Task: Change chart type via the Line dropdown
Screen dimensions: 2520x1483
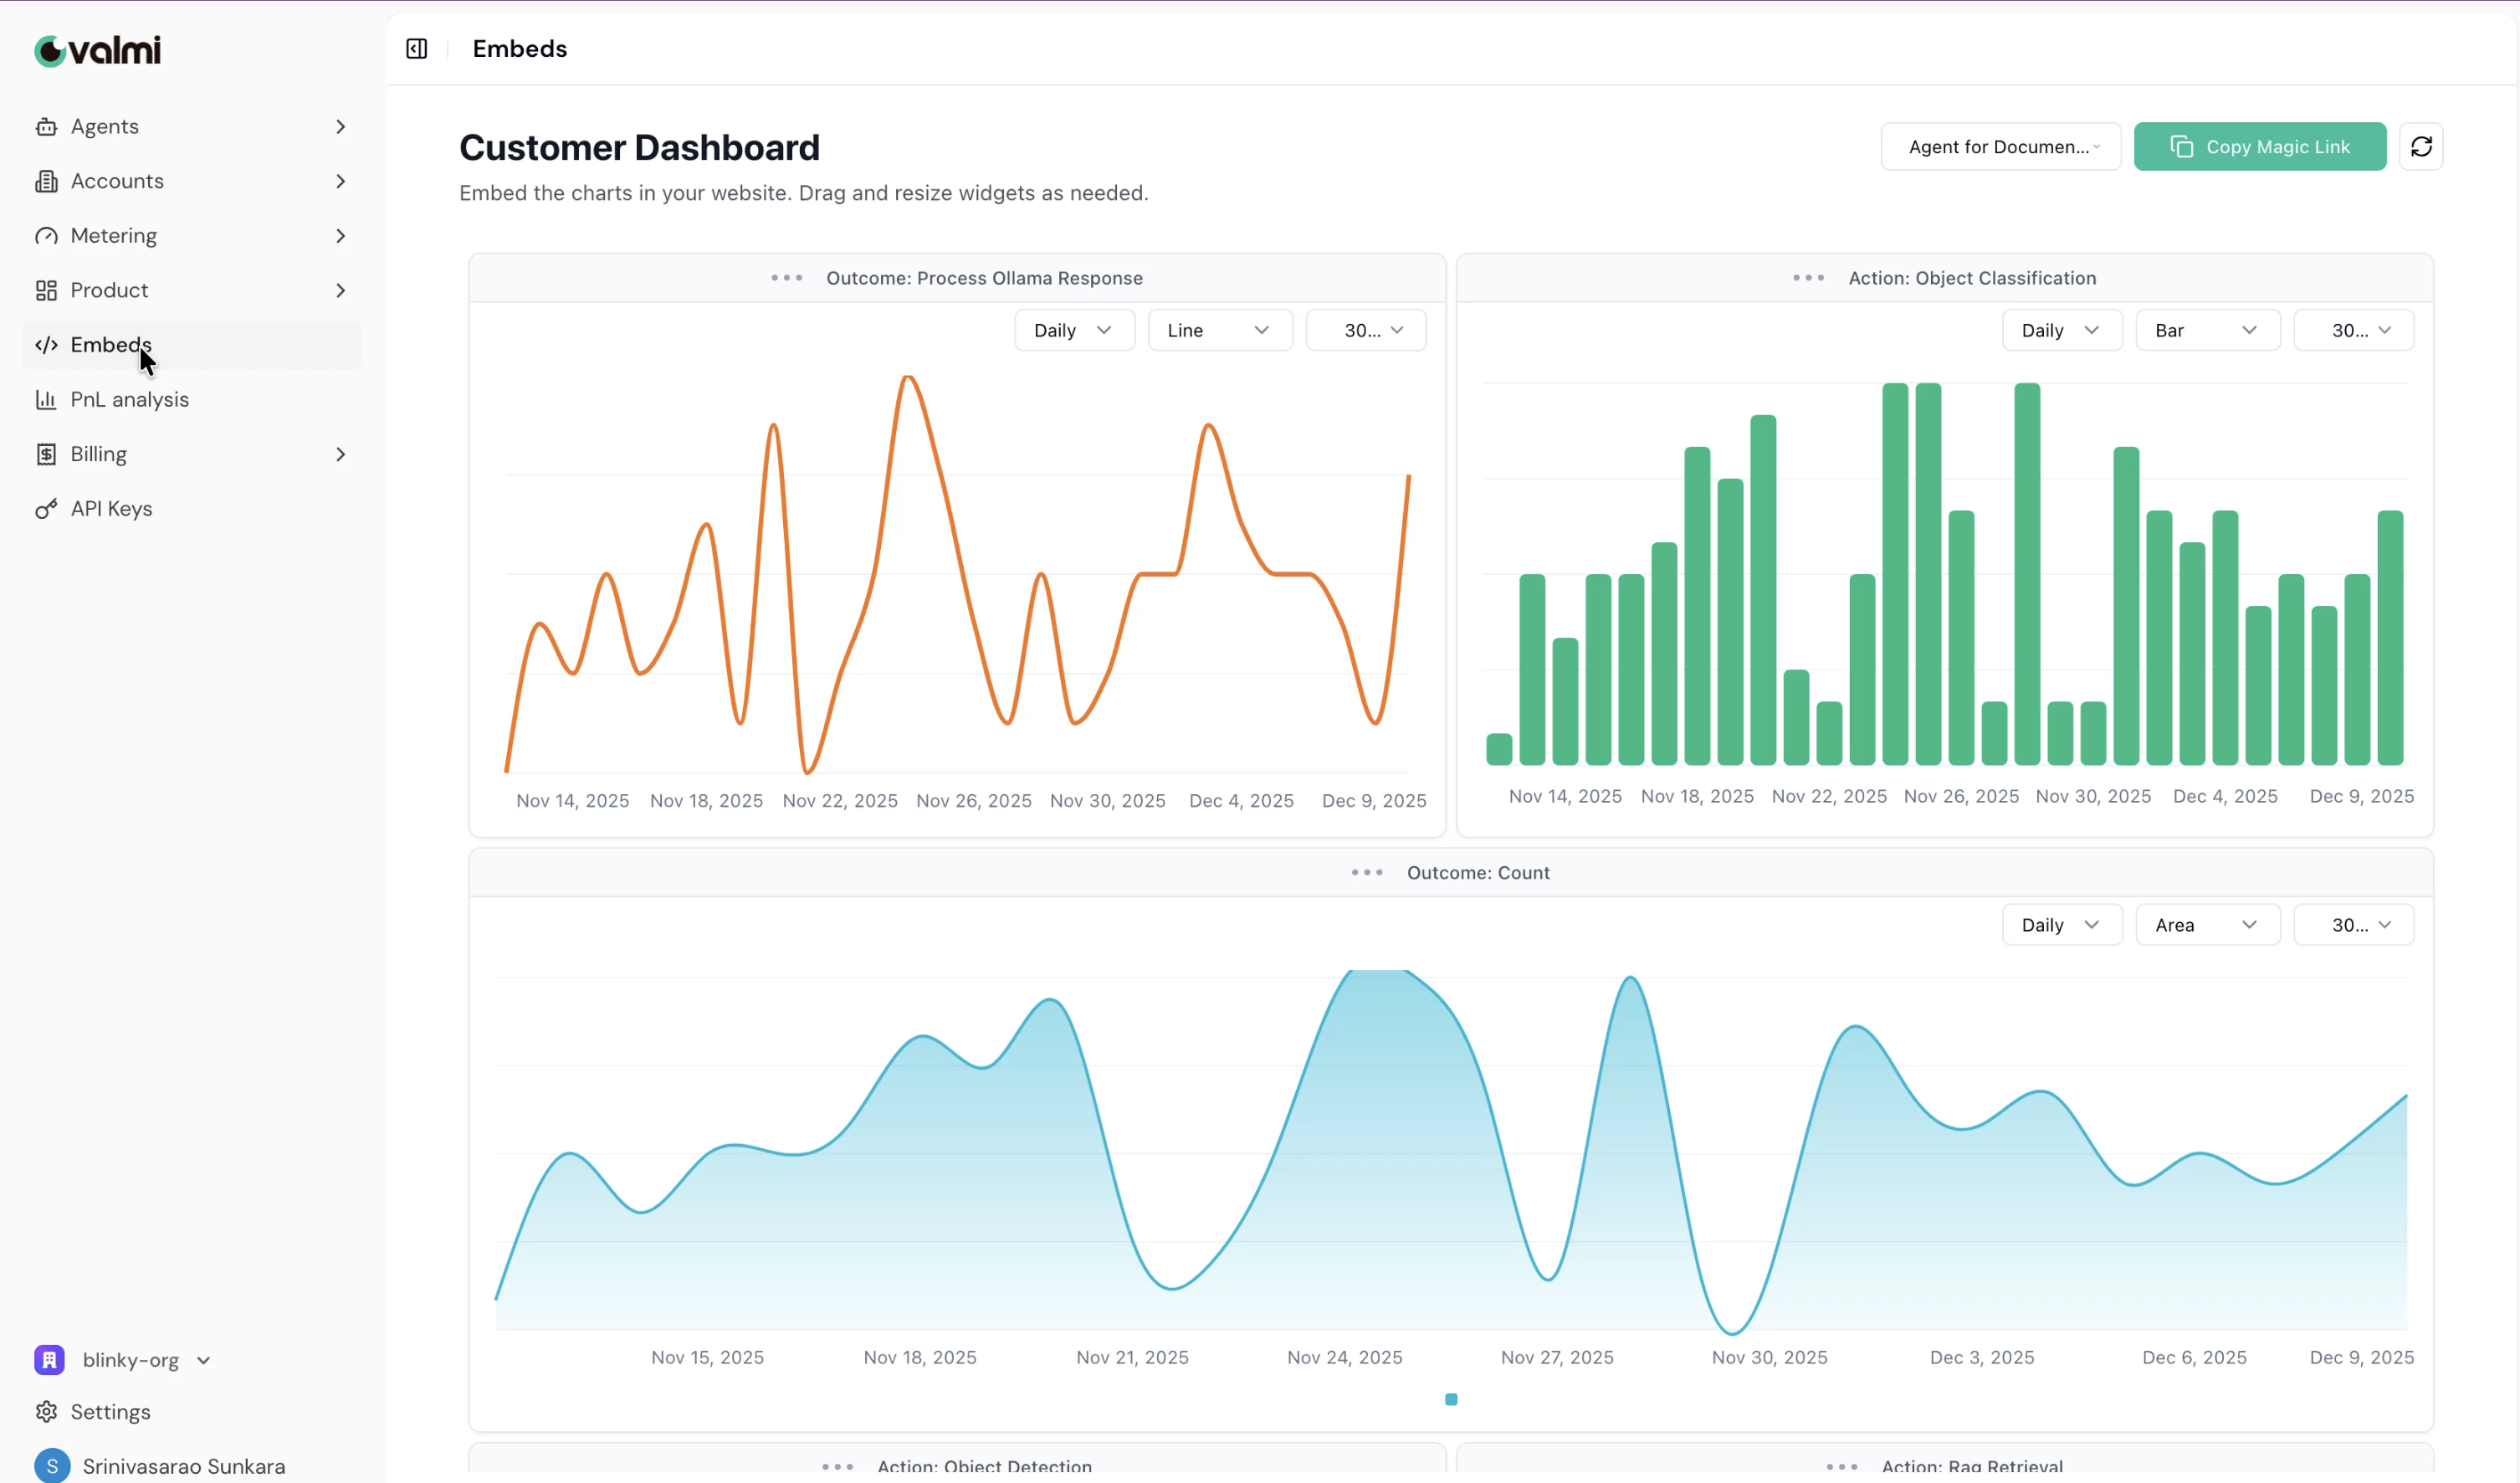Action: [x=1219, y=329]
